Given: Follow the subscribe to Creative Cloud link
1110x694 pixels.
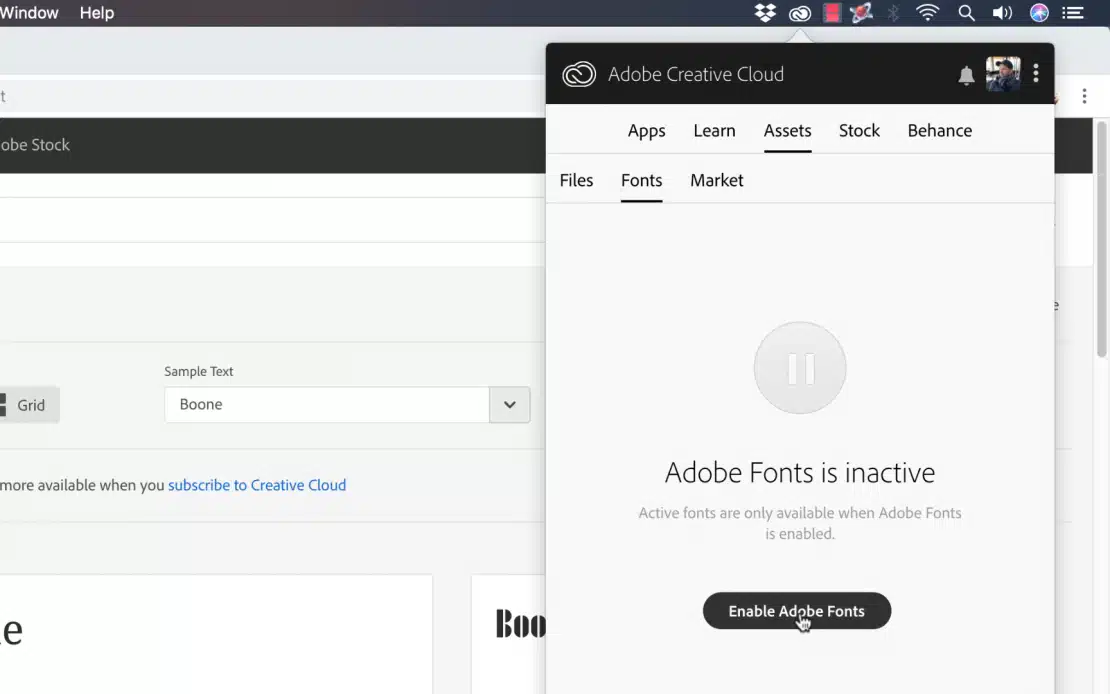Looking at the screenshot, I should pos(257,485).
